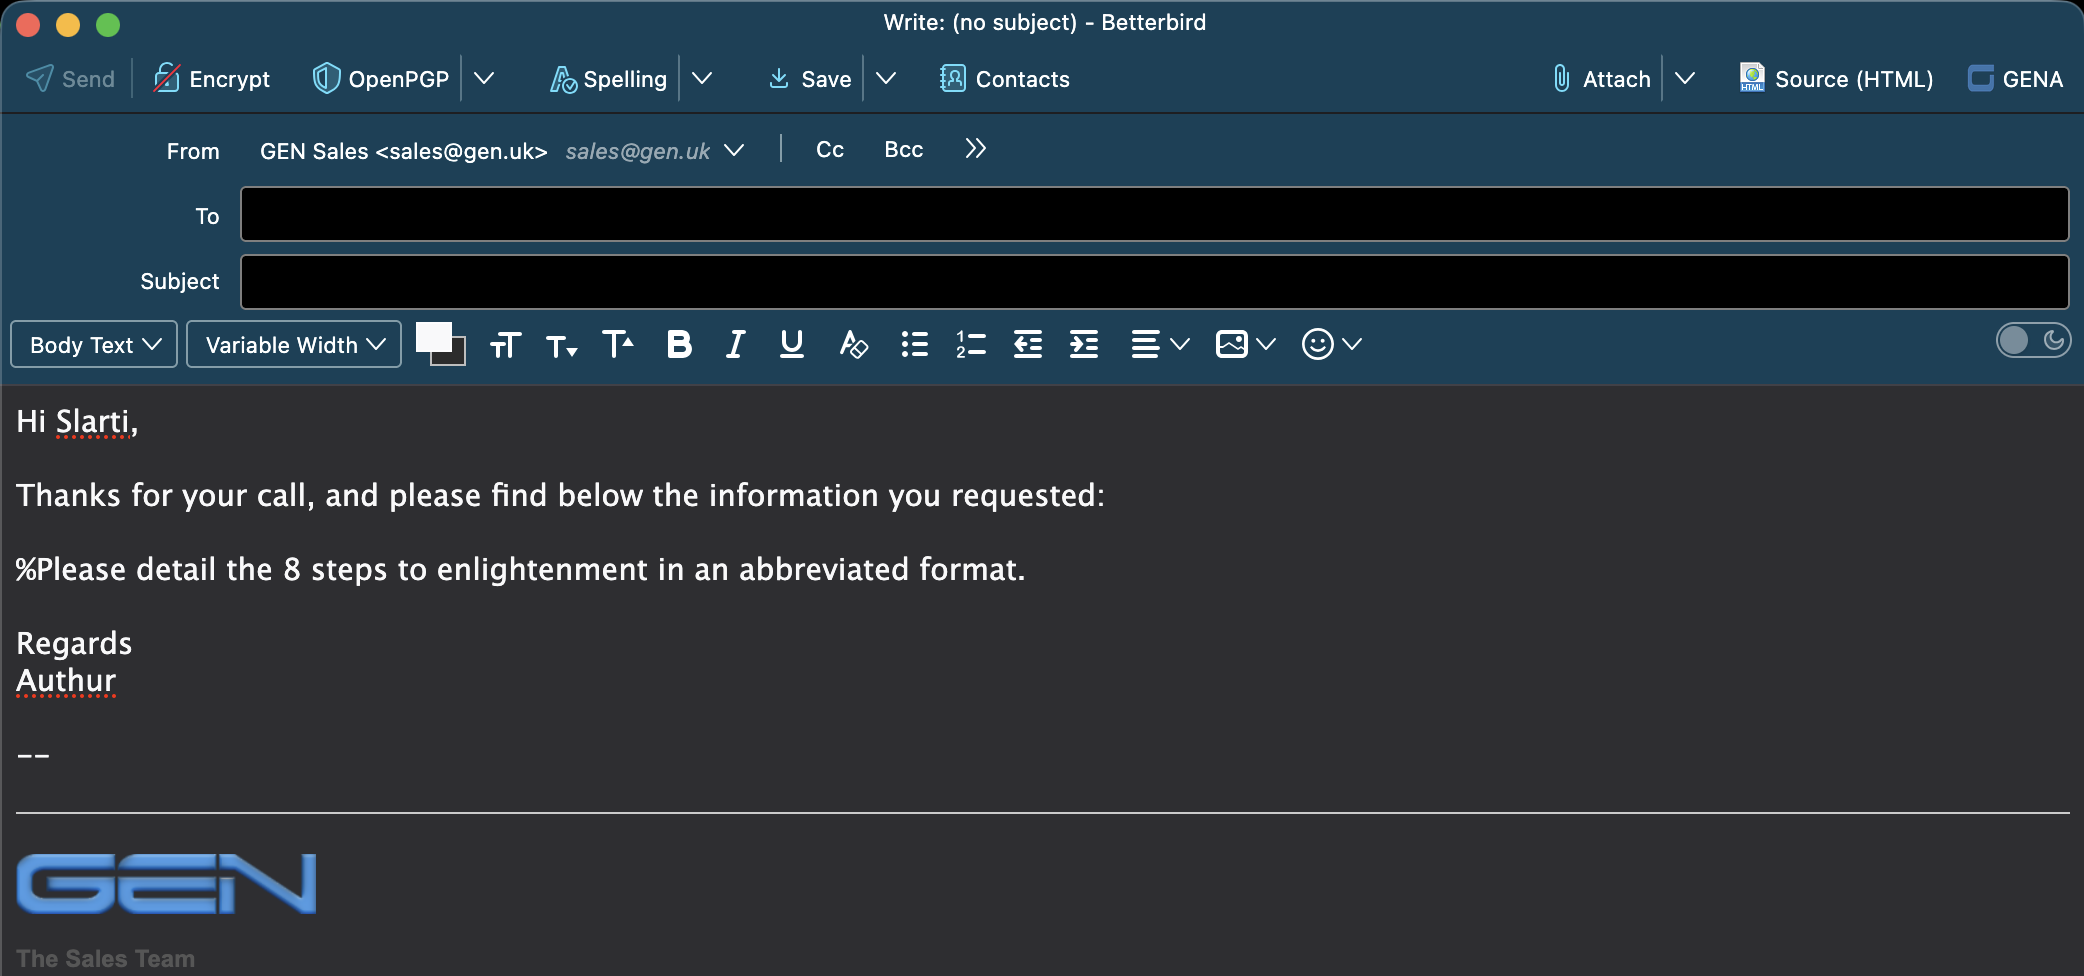This screenshot has width=2084, height=976.
Task: Open the emoji smiley picker
Action: [x=1331, y=345]
